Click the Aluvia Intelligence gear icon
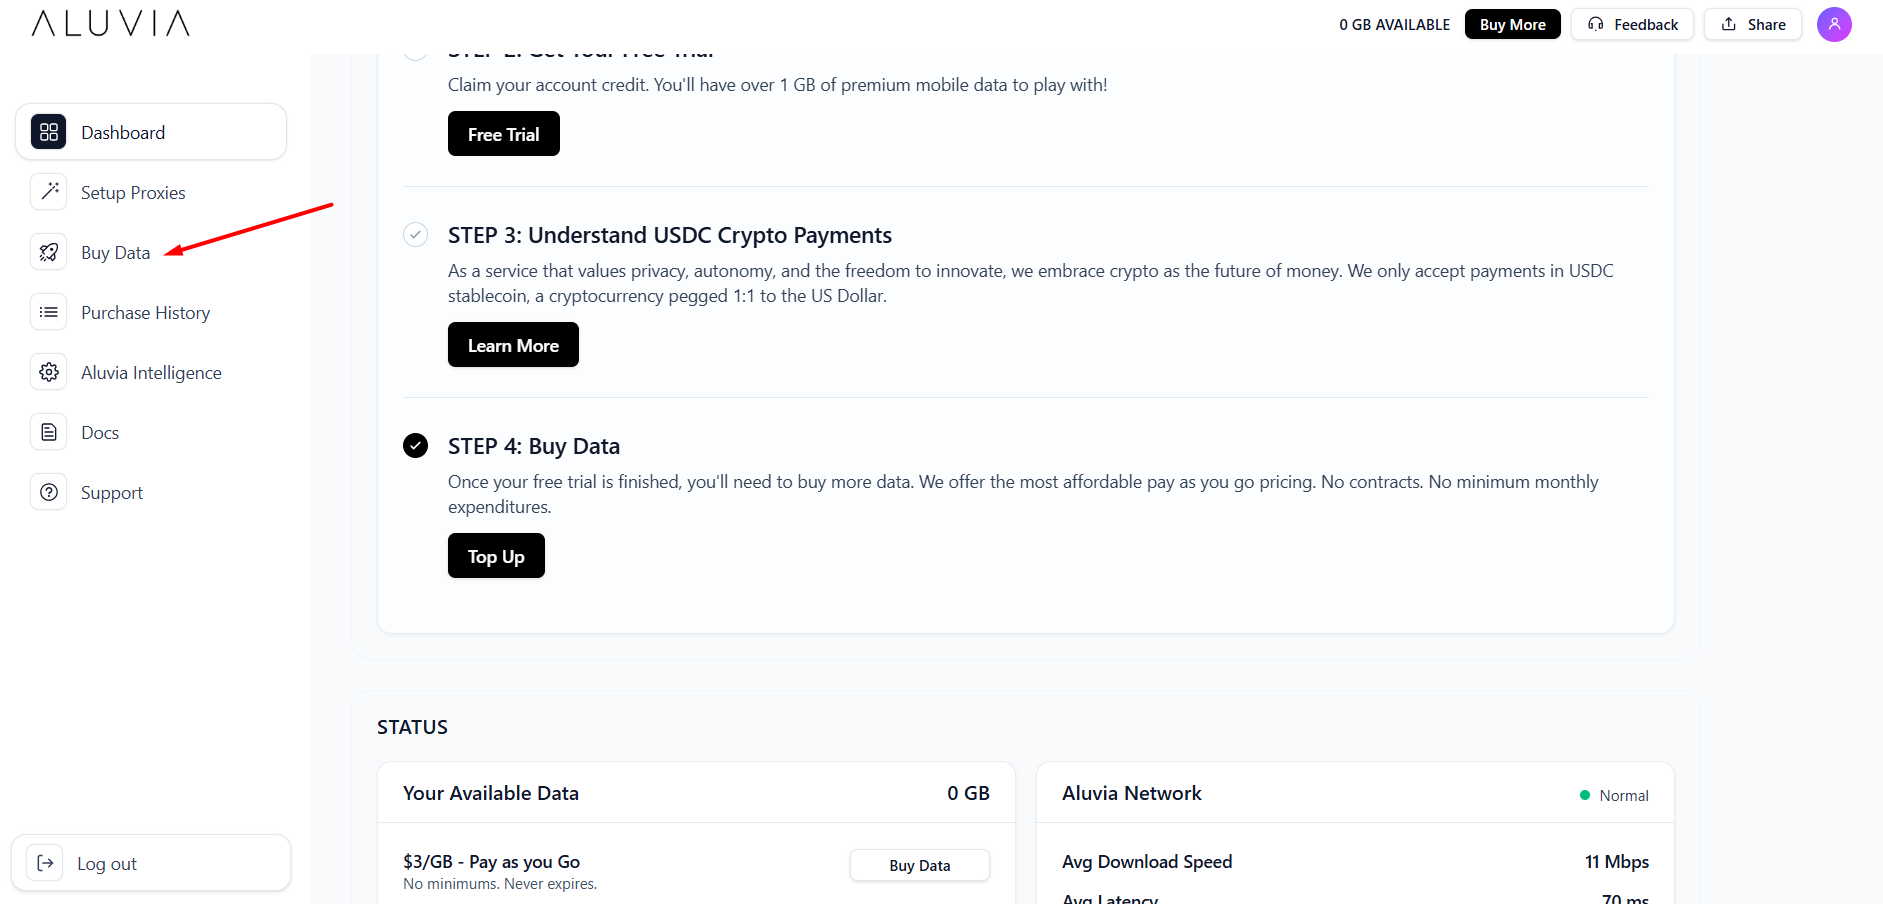The image size is (1883, 904). pyautogui.click(x=48, y=372)
